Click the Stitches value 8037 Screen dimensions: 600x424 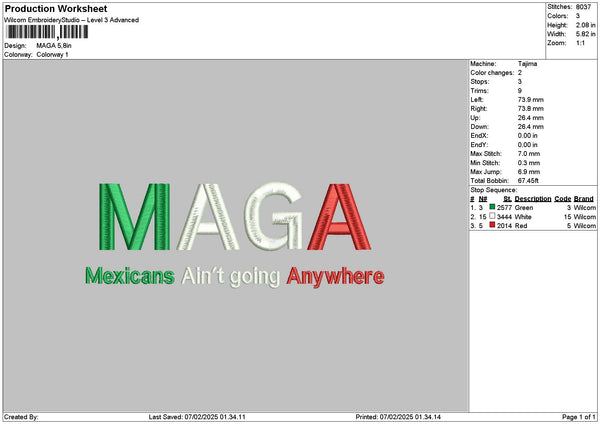click(583, 7)
